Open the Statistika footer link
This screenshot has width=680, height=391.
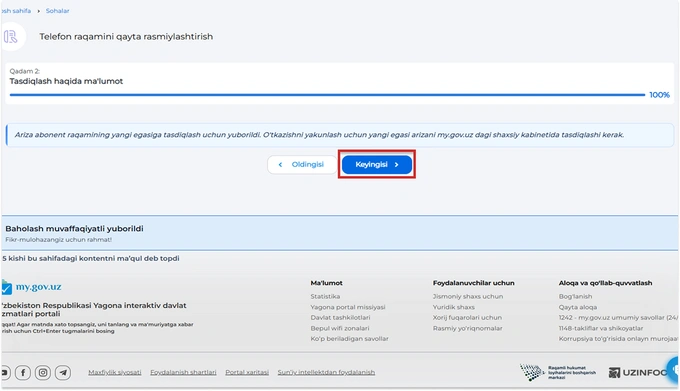[325, 297]
